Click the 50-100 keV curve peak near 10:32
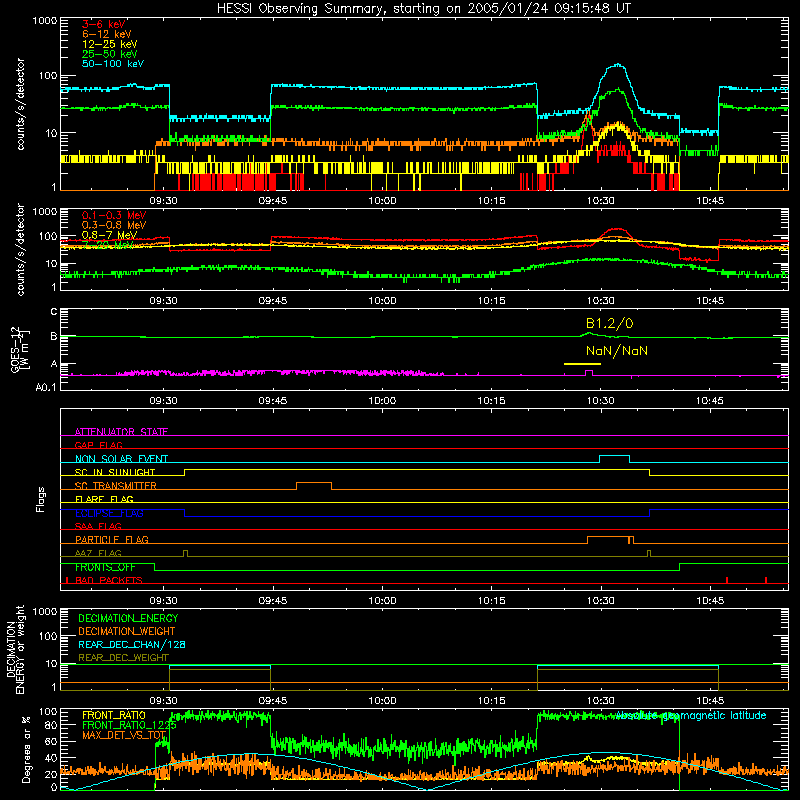 tap(618, 65)
